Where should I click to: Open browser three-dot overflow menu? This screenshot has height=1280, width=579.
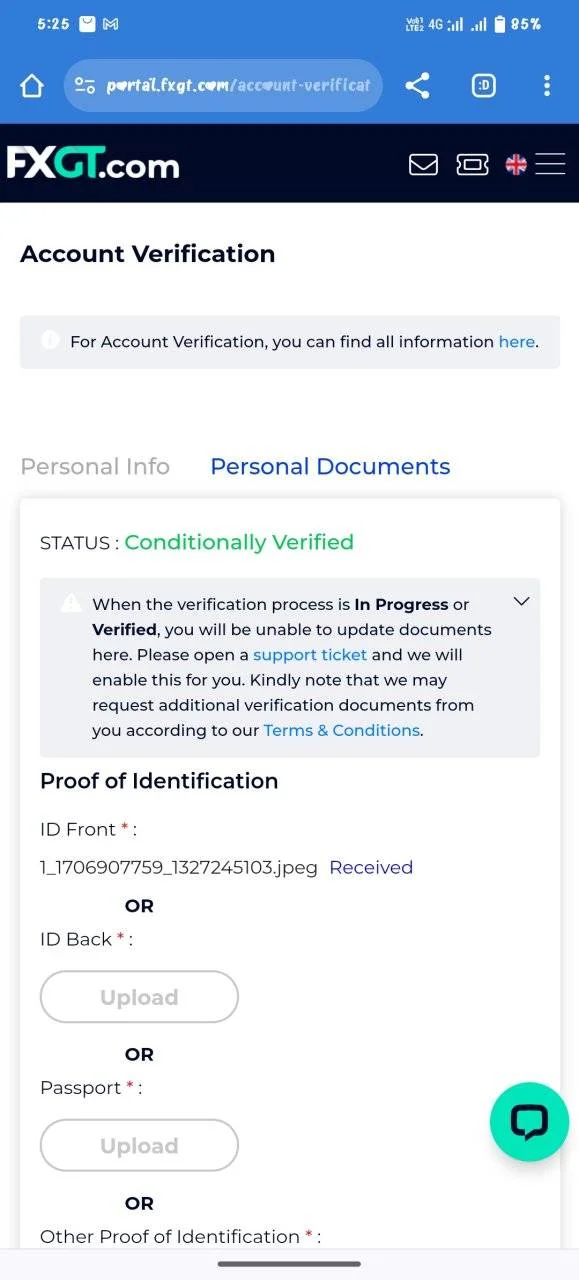pyautogui.click(x=546, y=86)
